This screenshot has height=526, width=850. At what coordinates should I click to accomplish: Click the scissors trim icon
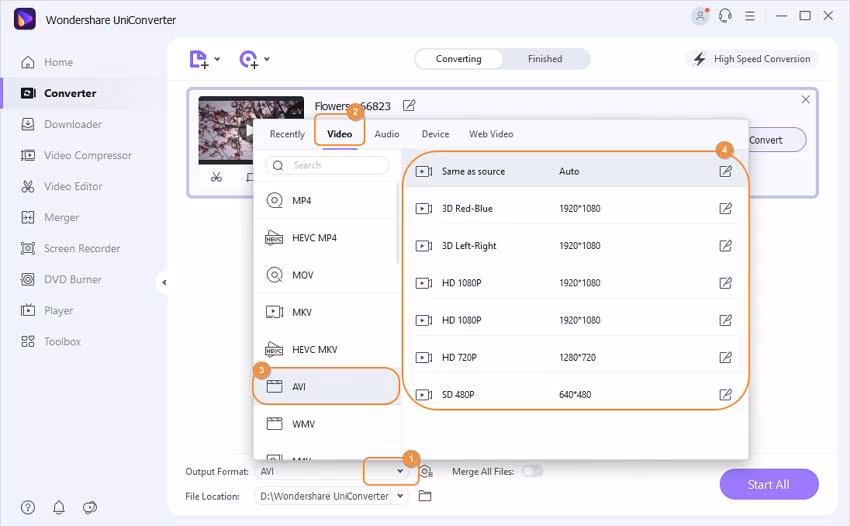(x=216, y=177)
